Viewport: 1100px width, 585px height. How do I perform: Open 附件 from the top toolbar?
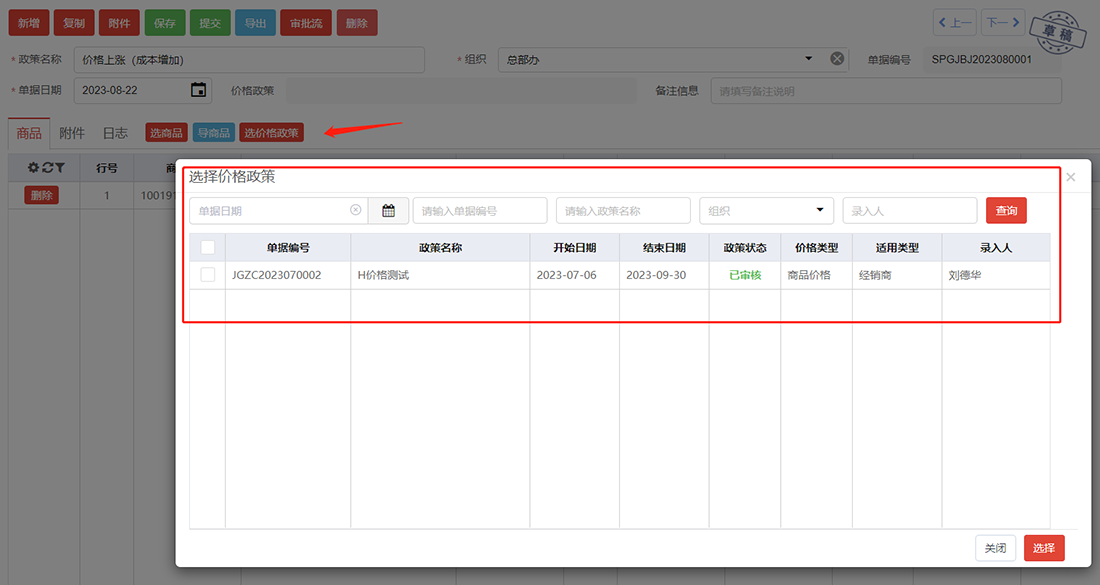click(x=119, y=23)
